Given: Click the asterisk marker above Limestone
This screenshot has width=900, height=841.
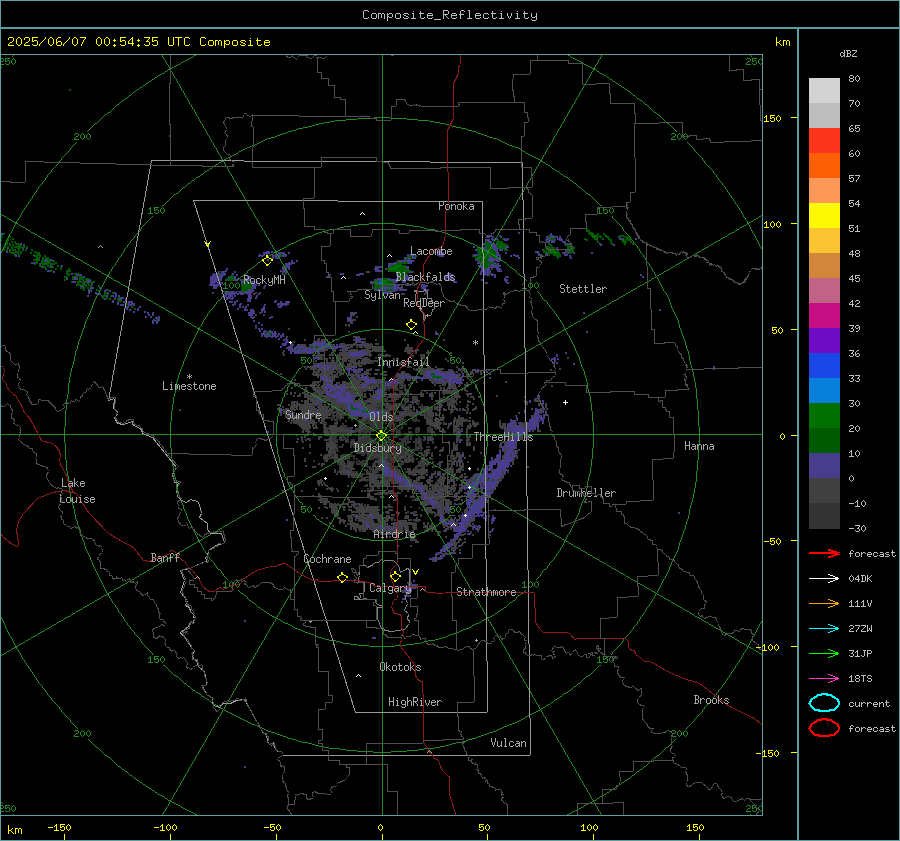Looking at the screenshot, I should coord(189,377).
